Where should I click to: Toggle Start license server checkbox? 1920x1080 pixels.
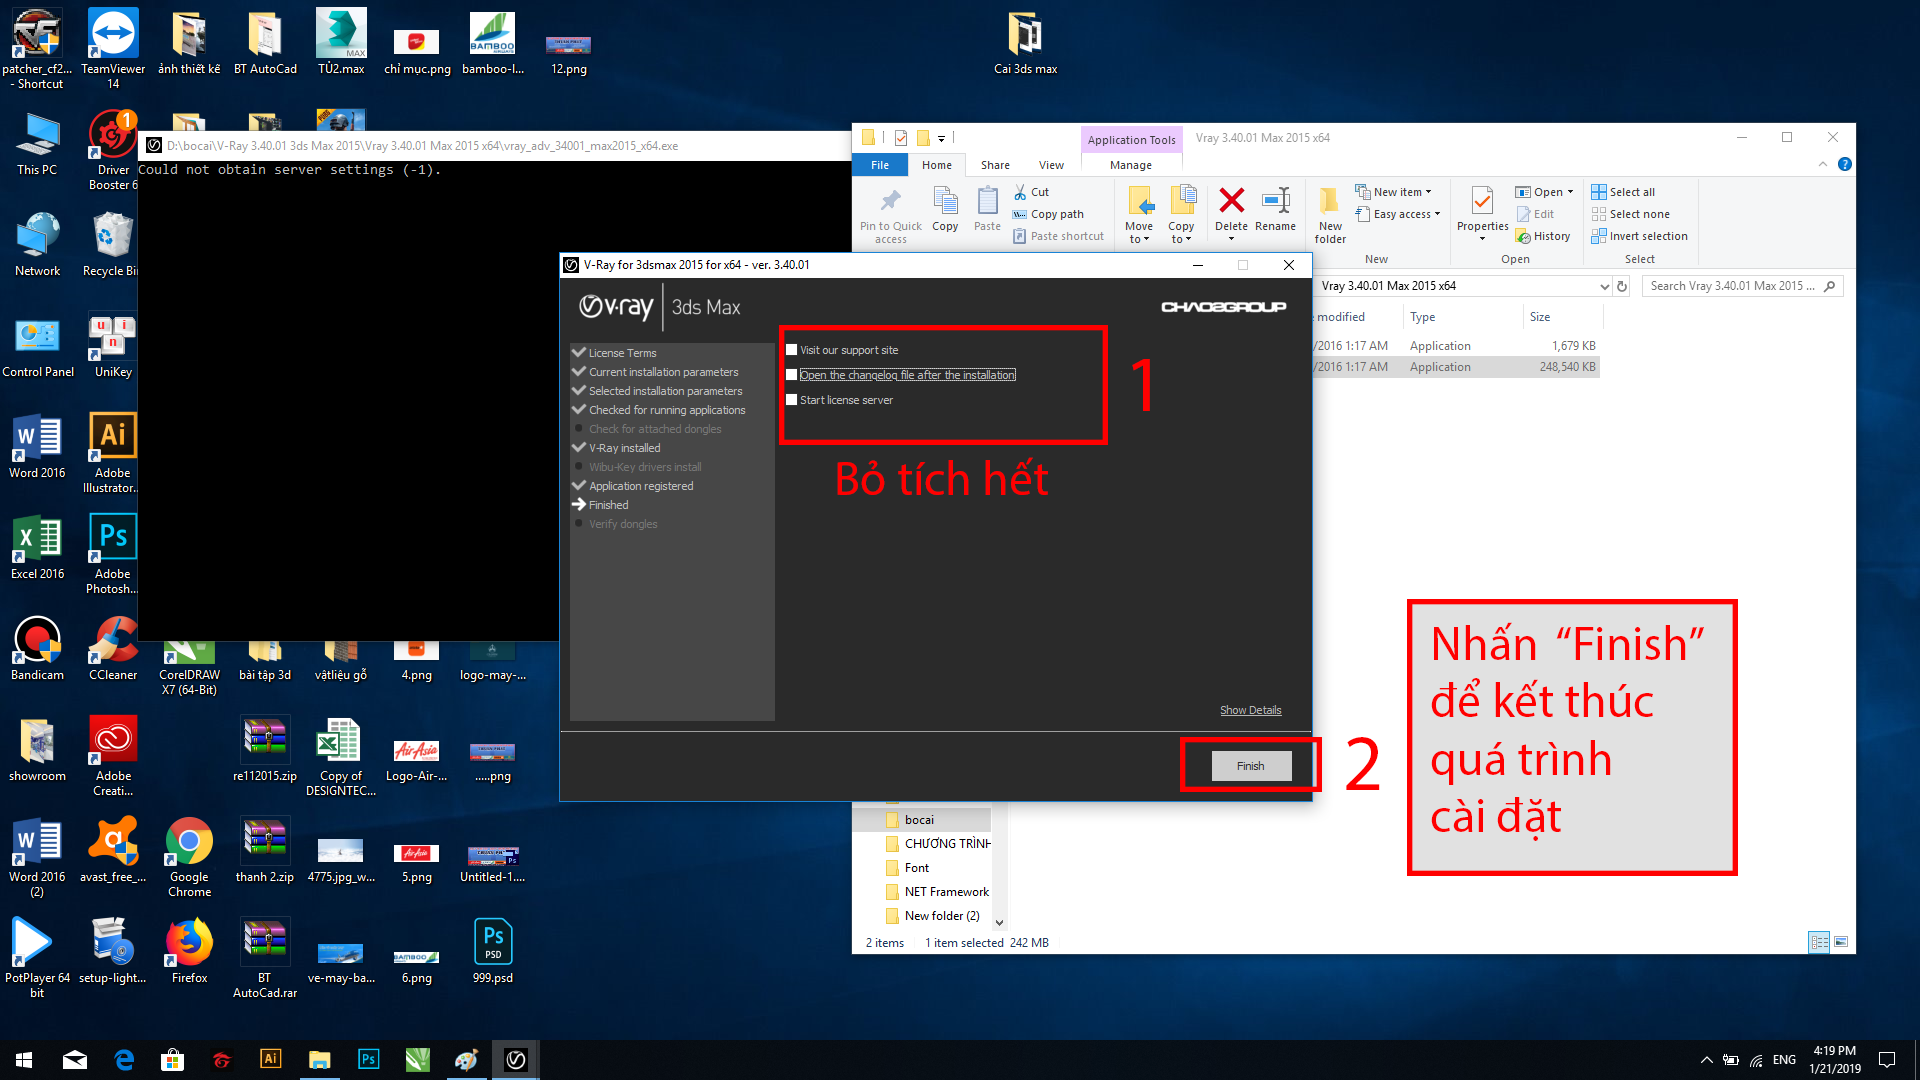(792, 400)
